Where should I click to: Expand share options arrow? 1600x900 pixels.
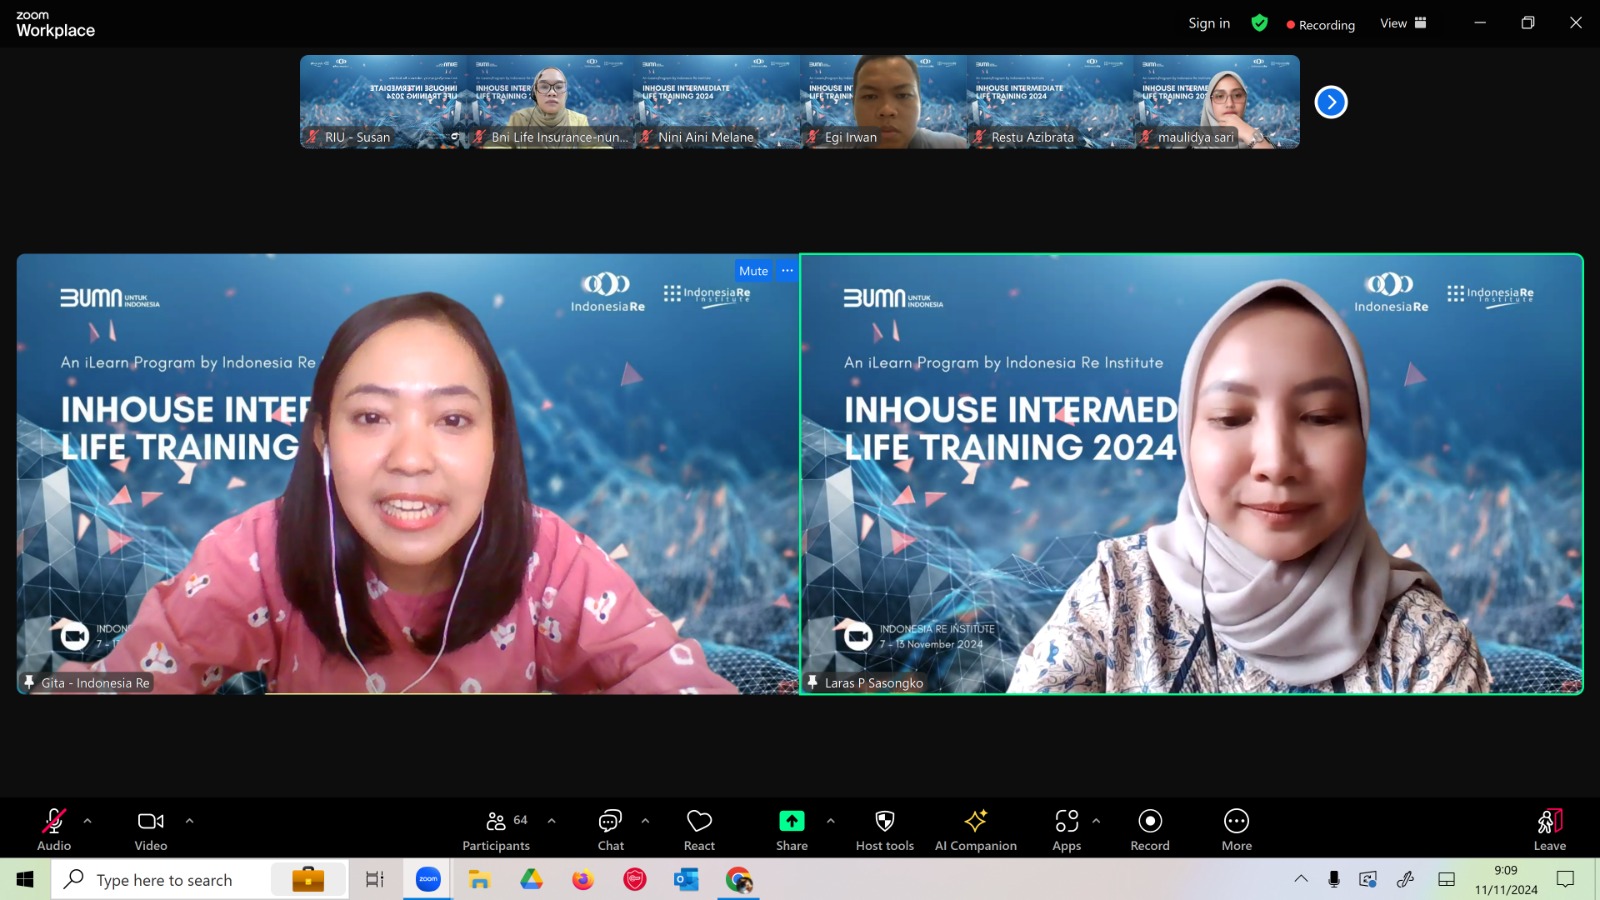pyautogui.click(x=830, y=821)
